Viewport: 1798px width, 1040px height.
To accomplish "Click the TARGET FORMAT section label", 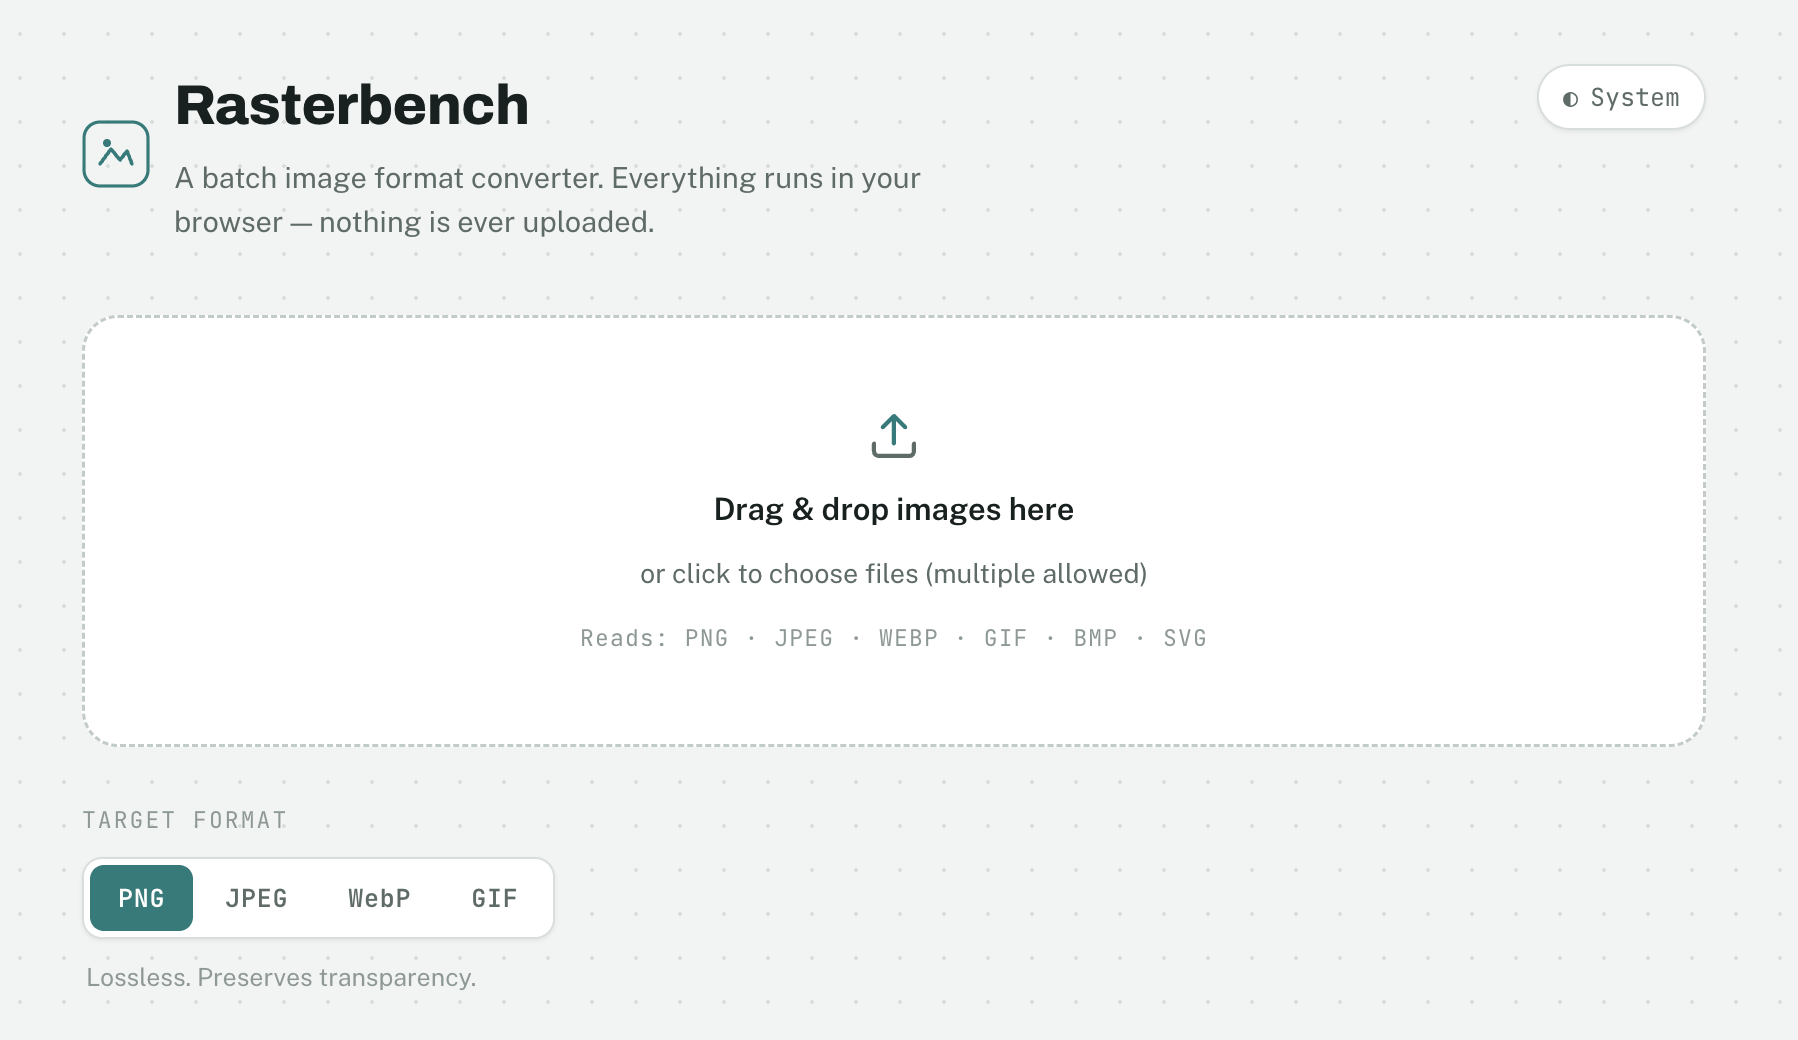I will click(x=185, y=820).
